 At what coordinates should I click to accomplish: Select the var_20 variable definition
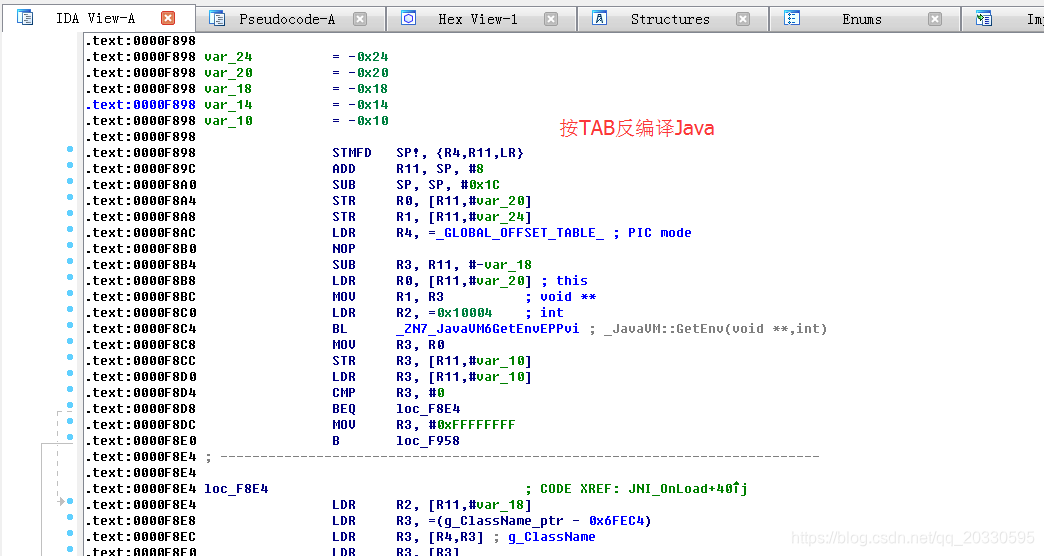pos(228,73)
